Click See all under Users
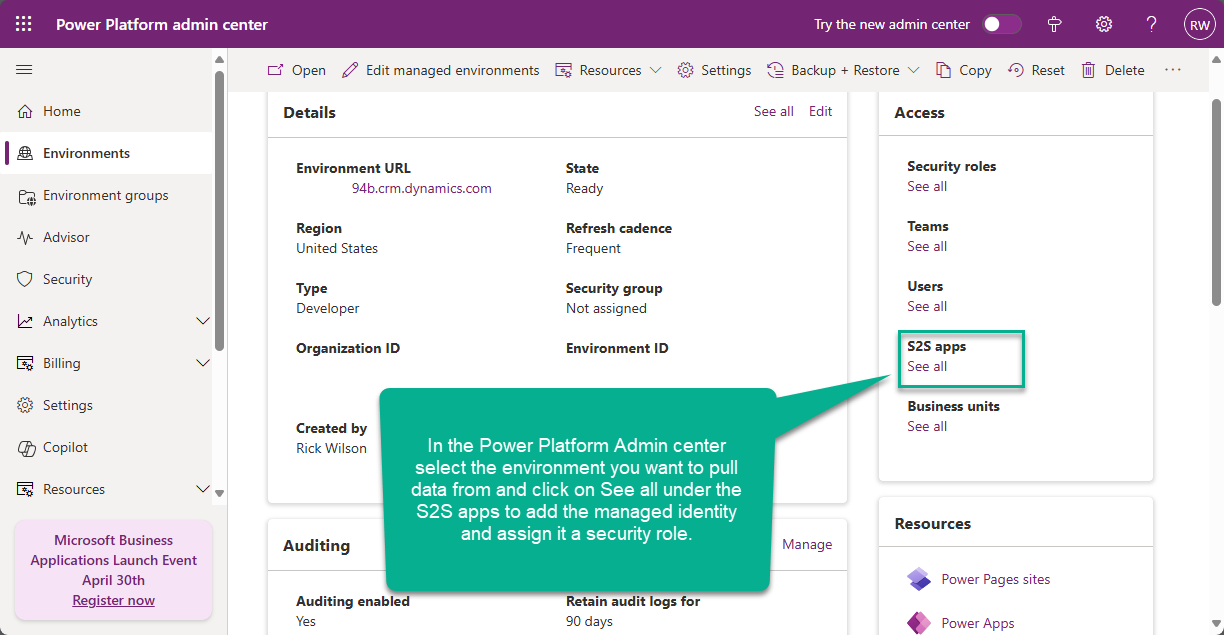1224x635 pixels. [927, 306]
